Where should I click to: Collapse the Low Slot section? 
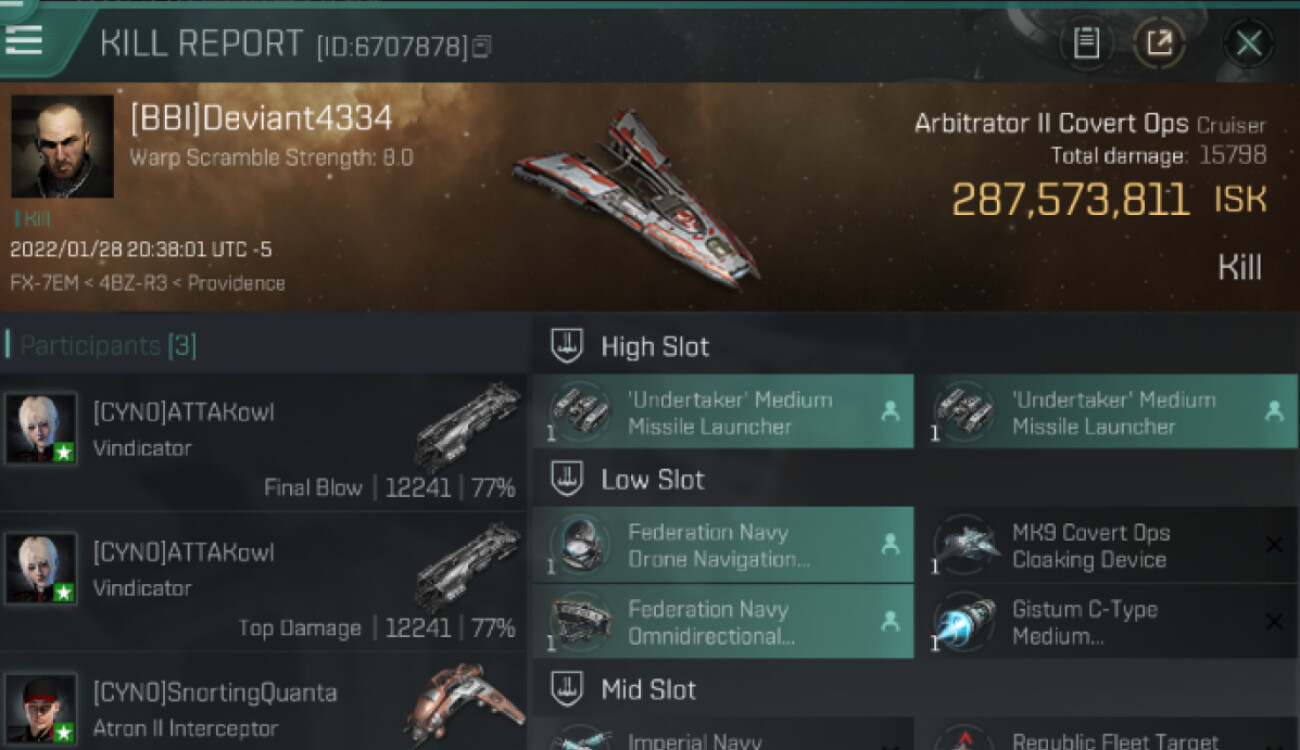coord(567,479)
